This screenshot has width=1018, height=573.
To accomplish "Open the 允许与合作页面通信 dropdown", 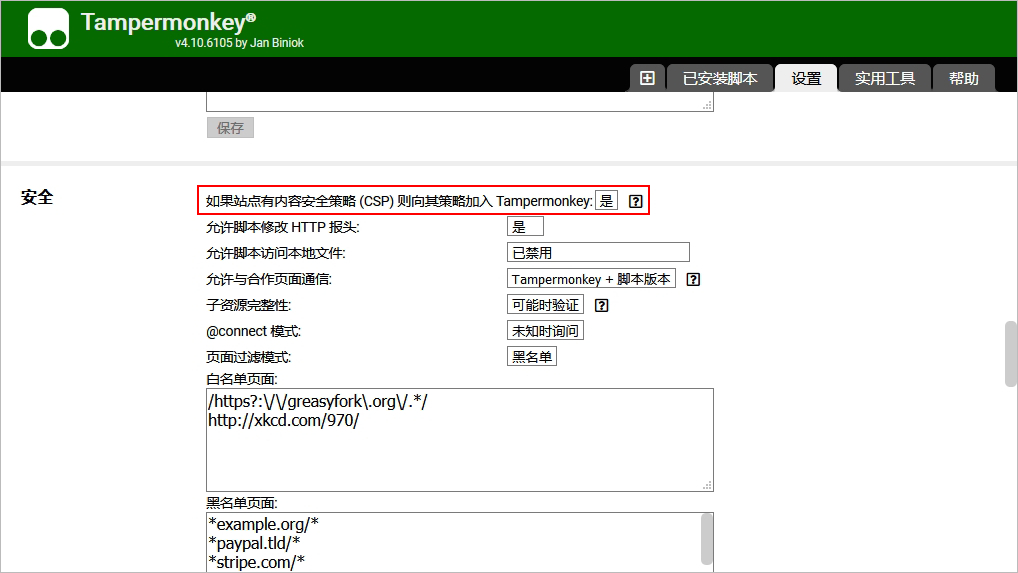I will [591, 278].
